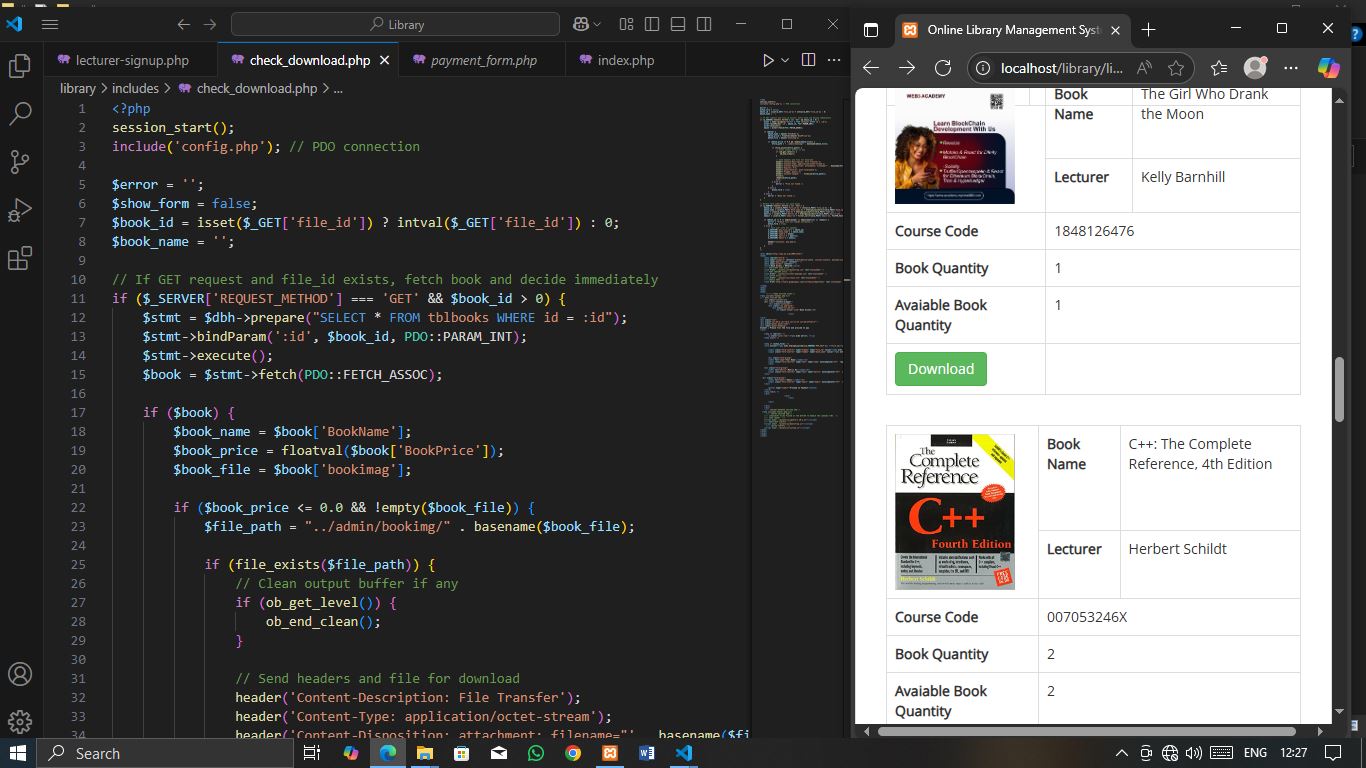Open the browser profile avatar
This screenshot has width=1366, height=768.
point(1255,68)
